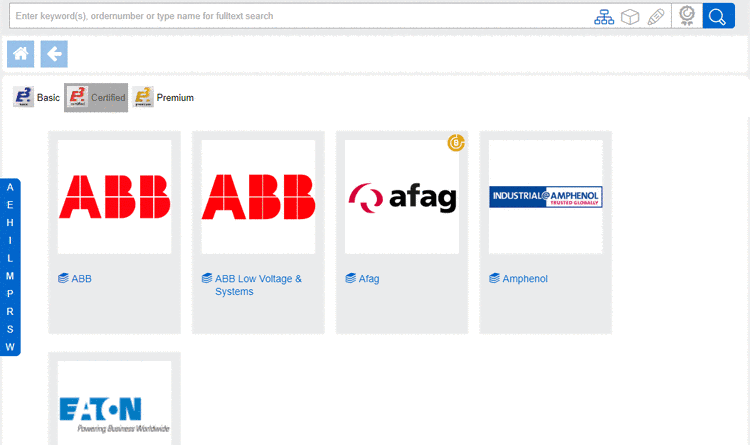Viewport: 750px width, 445px height.
Task: Click the 3D cube search icon
Action: [x=630, y=17]
